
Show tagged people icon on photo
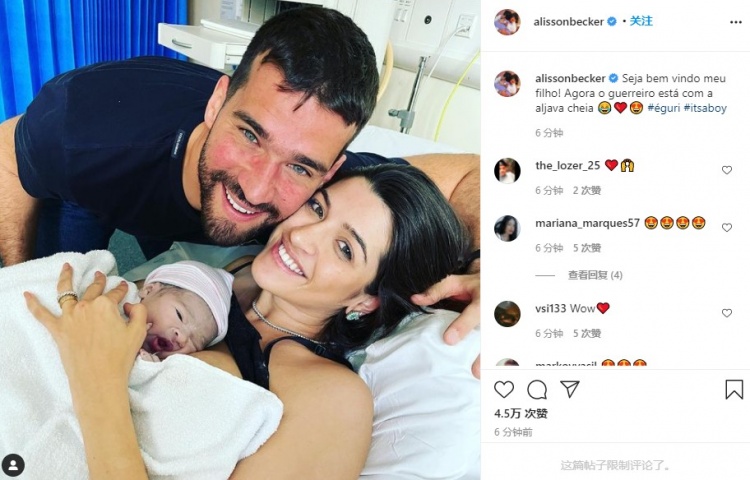coord(13,465)
